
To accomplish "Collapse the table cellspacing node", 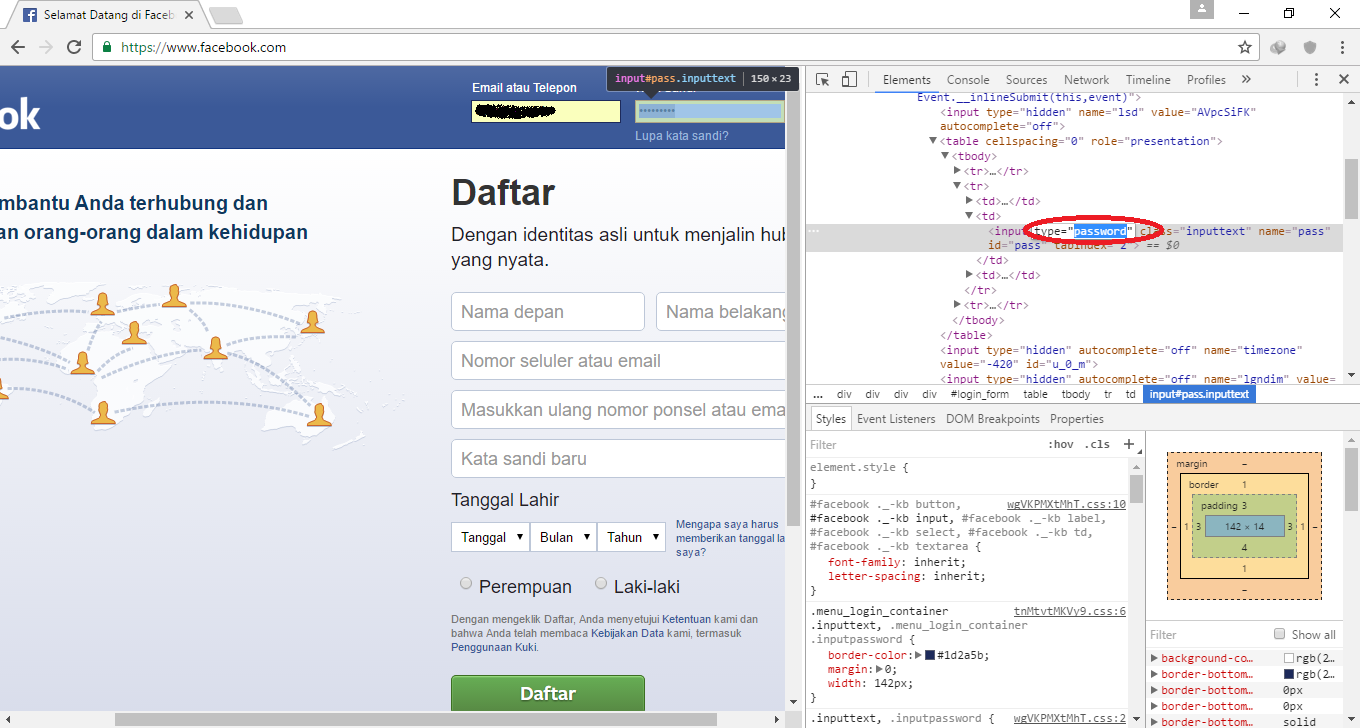I will coord(934,142).
